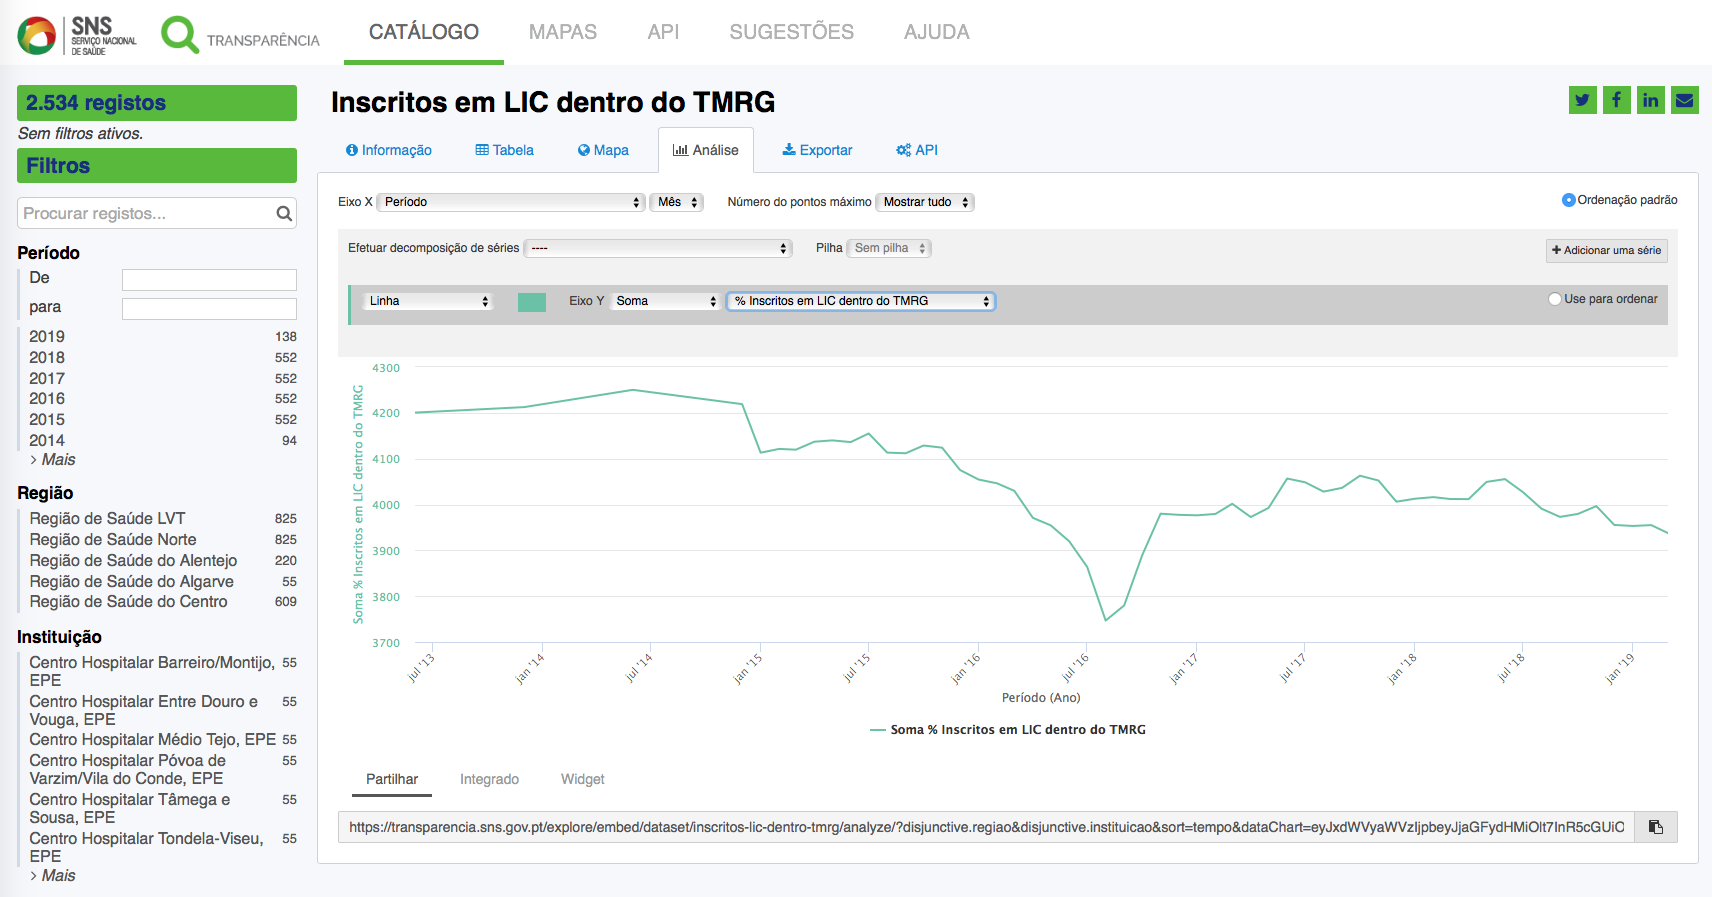Screen dimensions: 1712x897
Task: Open the dataset API tab
Action: (x=917, y=150)
